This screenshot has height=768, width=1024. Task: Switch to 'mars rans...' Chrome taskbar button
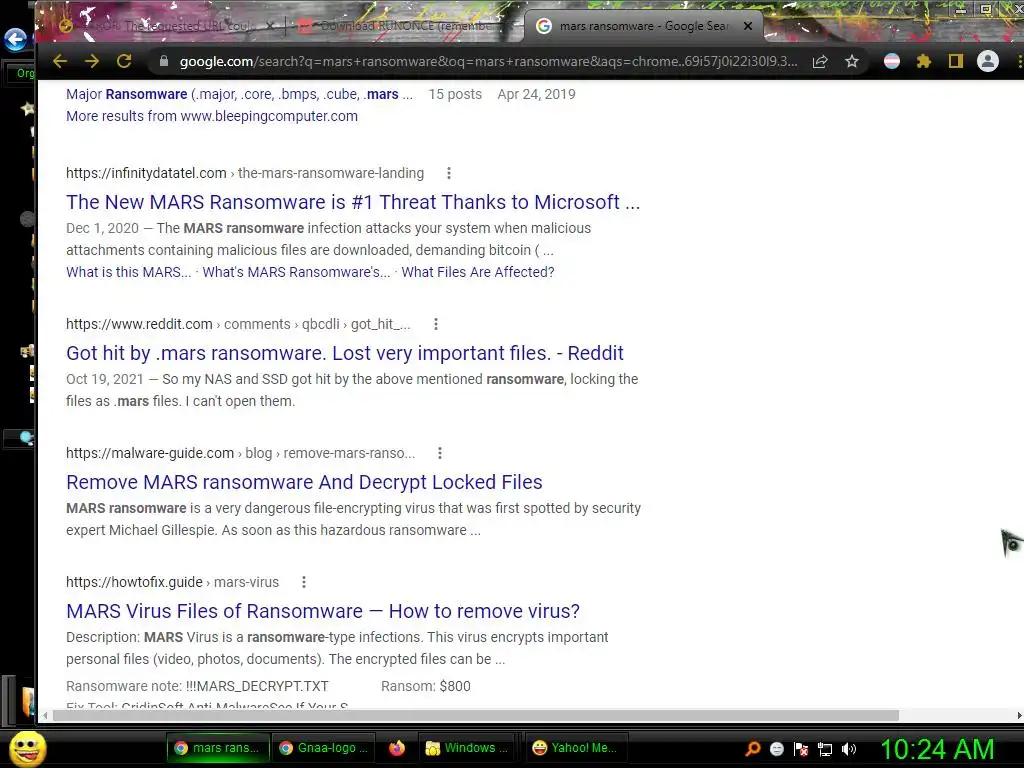click(217, 748)
